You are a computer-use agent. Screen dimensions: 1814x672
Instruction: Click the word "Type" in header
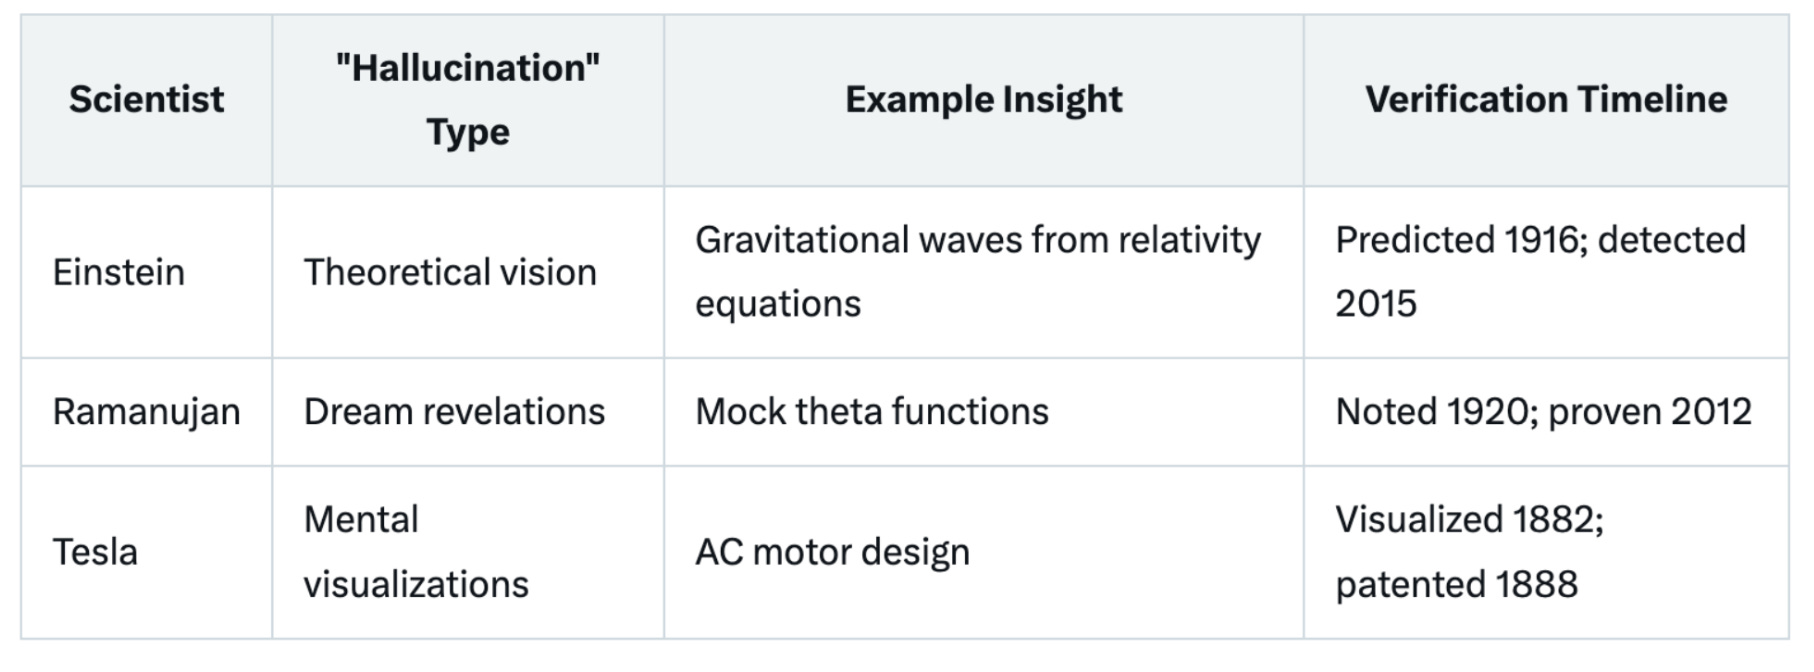[x=468, y=132]
